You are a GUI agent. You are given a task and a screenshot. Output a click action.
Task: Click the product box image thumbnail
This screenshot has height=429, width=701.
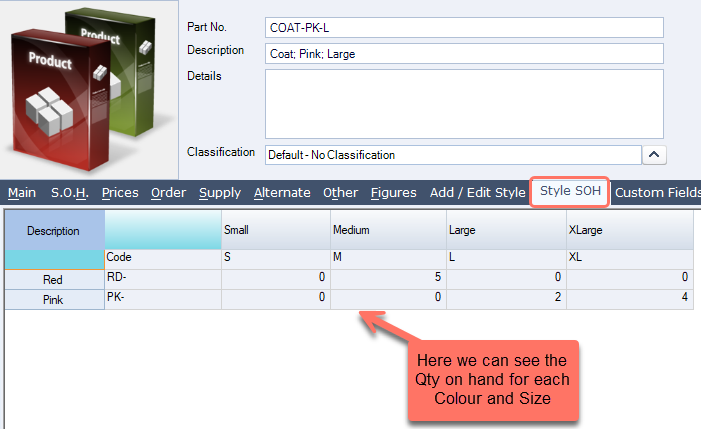pyautogui.click(x=89, y=89)
